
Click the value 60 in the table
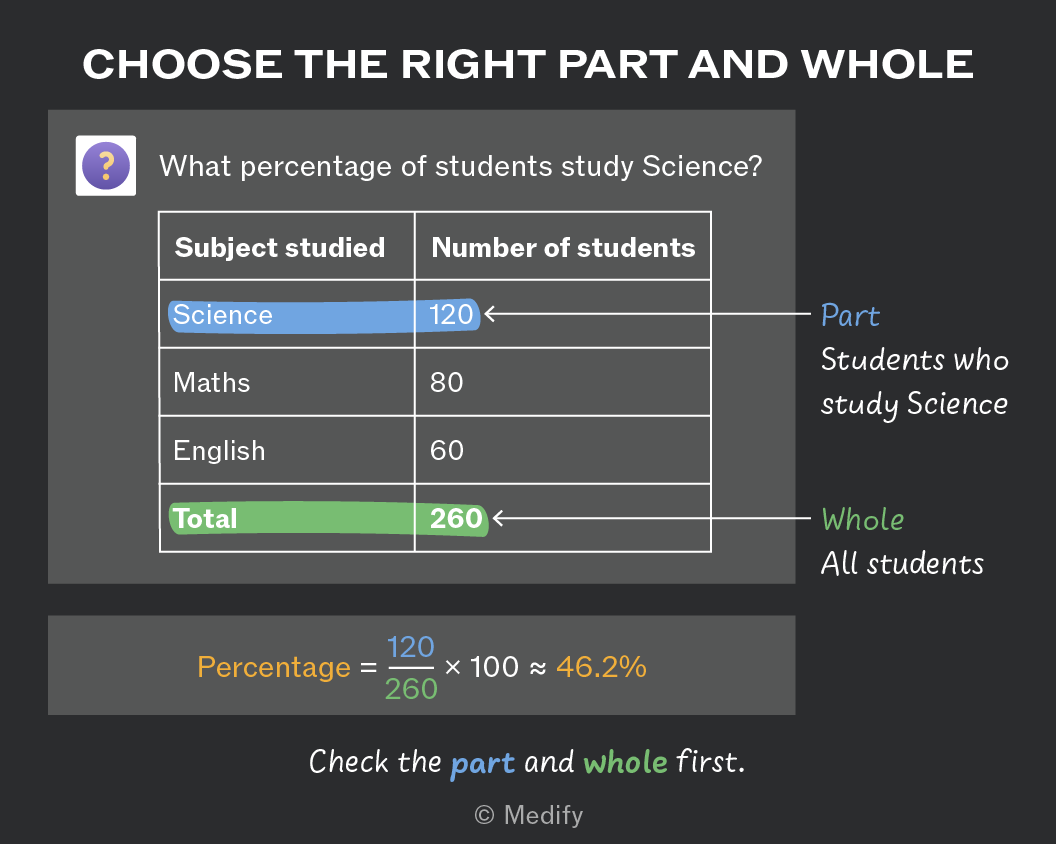pyautogui.click(x=447, y=450)
